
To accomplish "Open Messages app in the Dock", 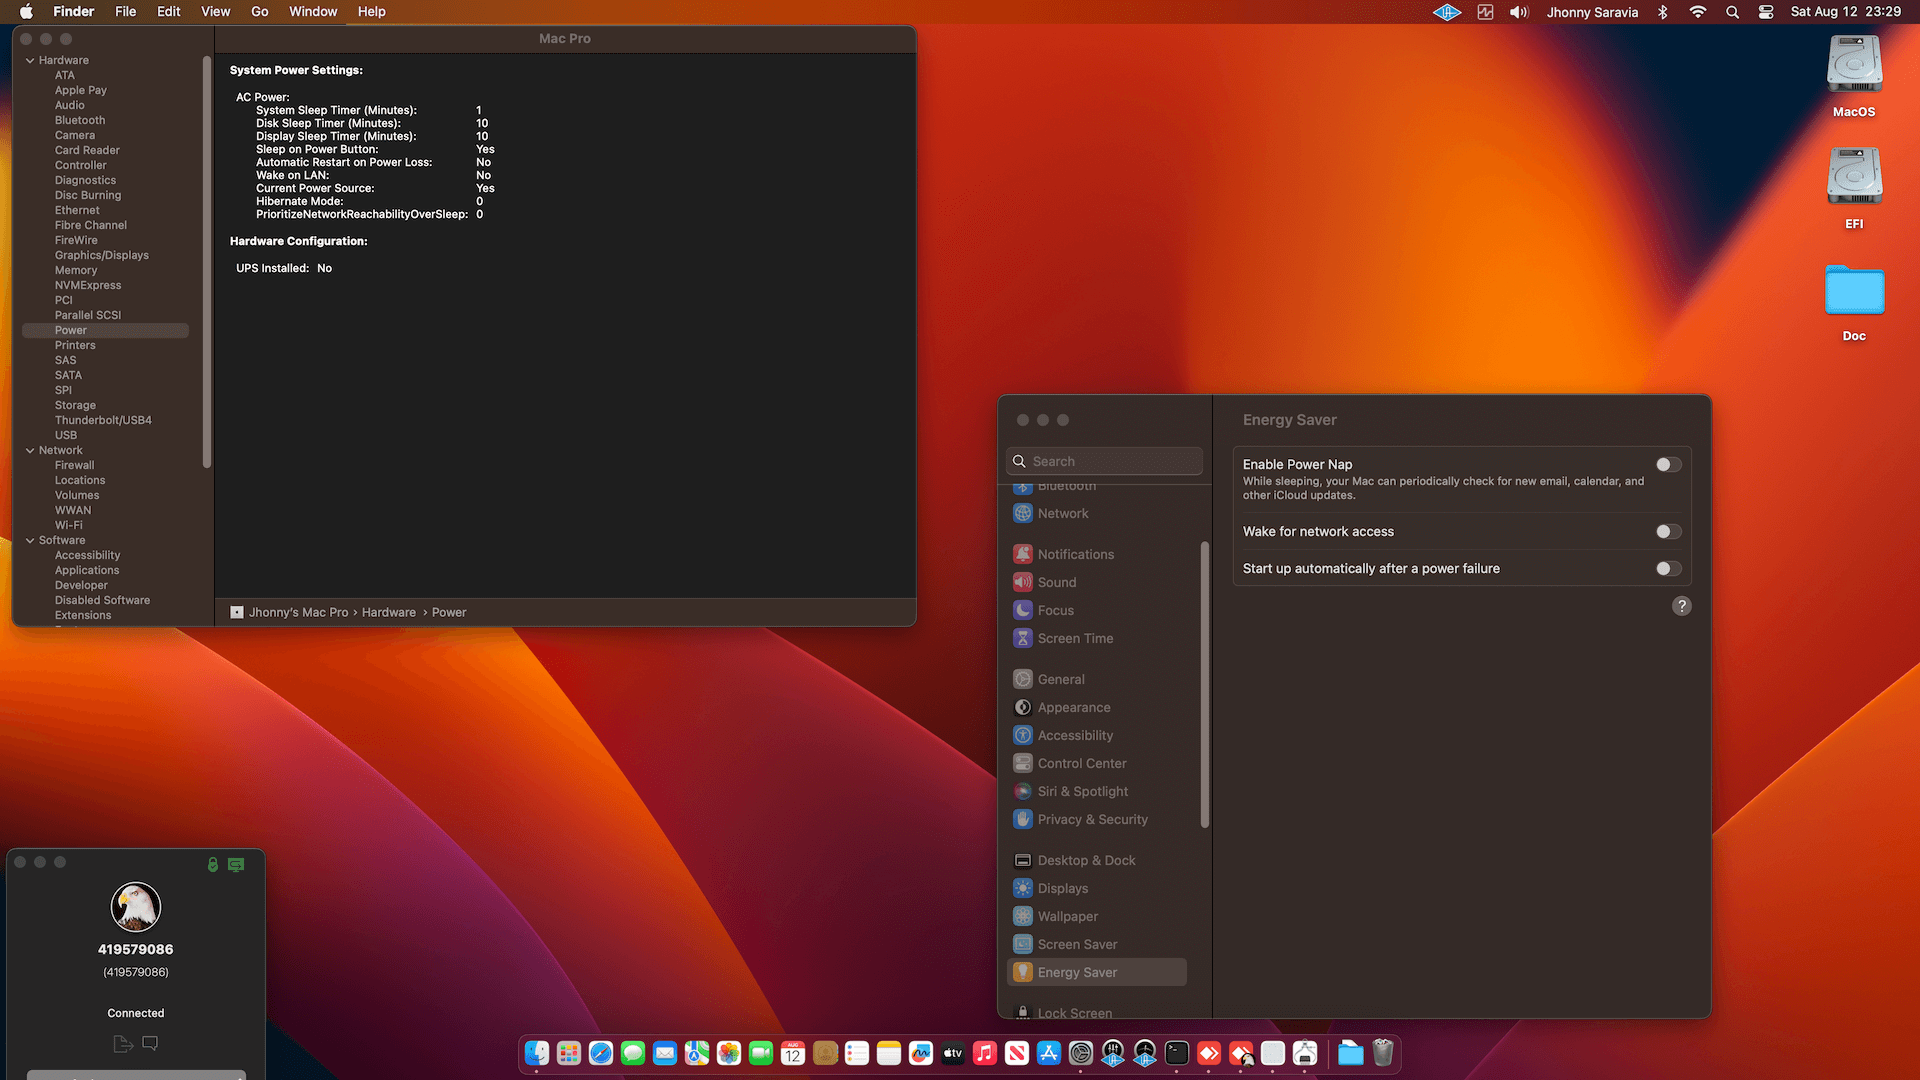I will coord(633,1053).
